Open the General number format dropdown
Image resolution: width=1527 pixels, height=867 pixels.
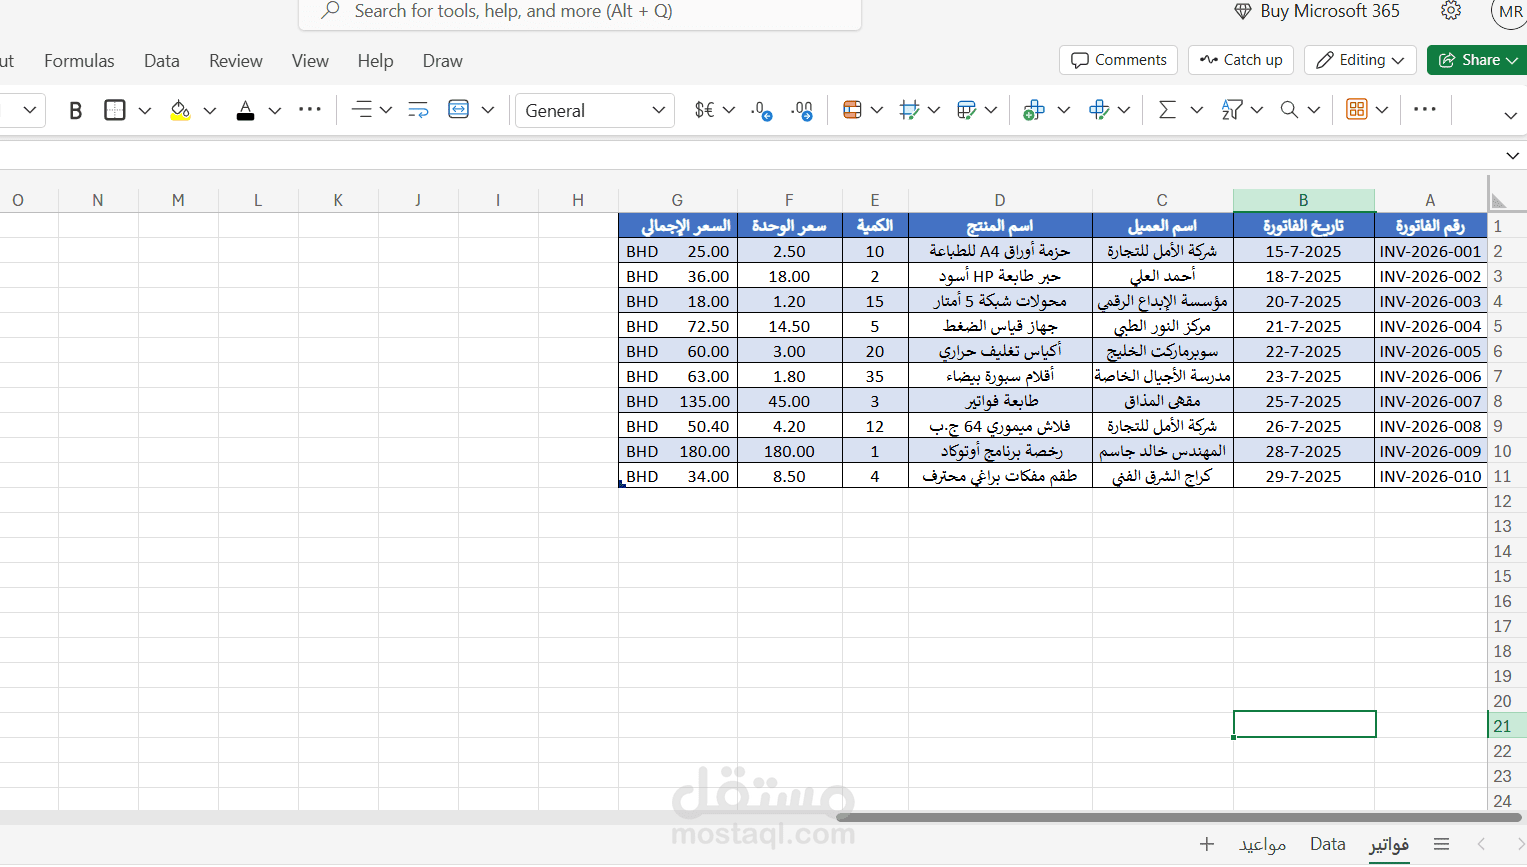(595, 110)
